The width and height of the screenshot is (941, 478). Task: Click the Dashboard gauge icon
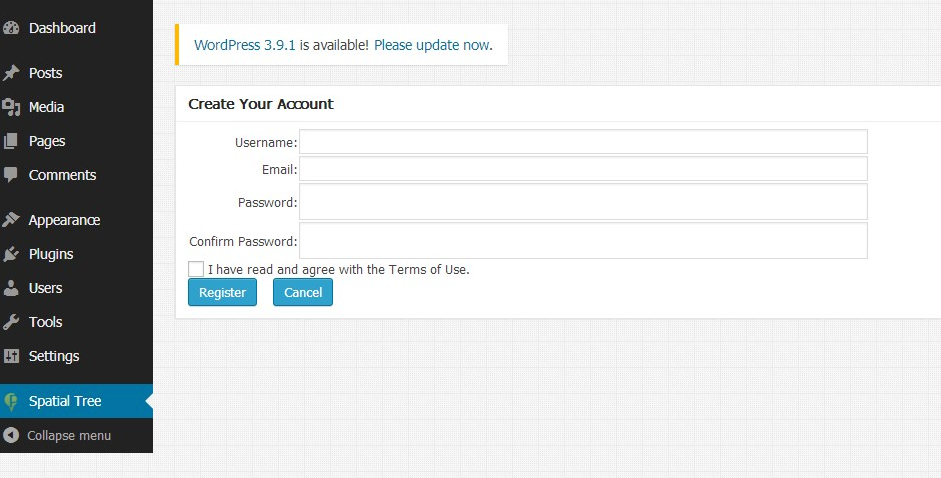pyautogui.click(x=11, y=28)
